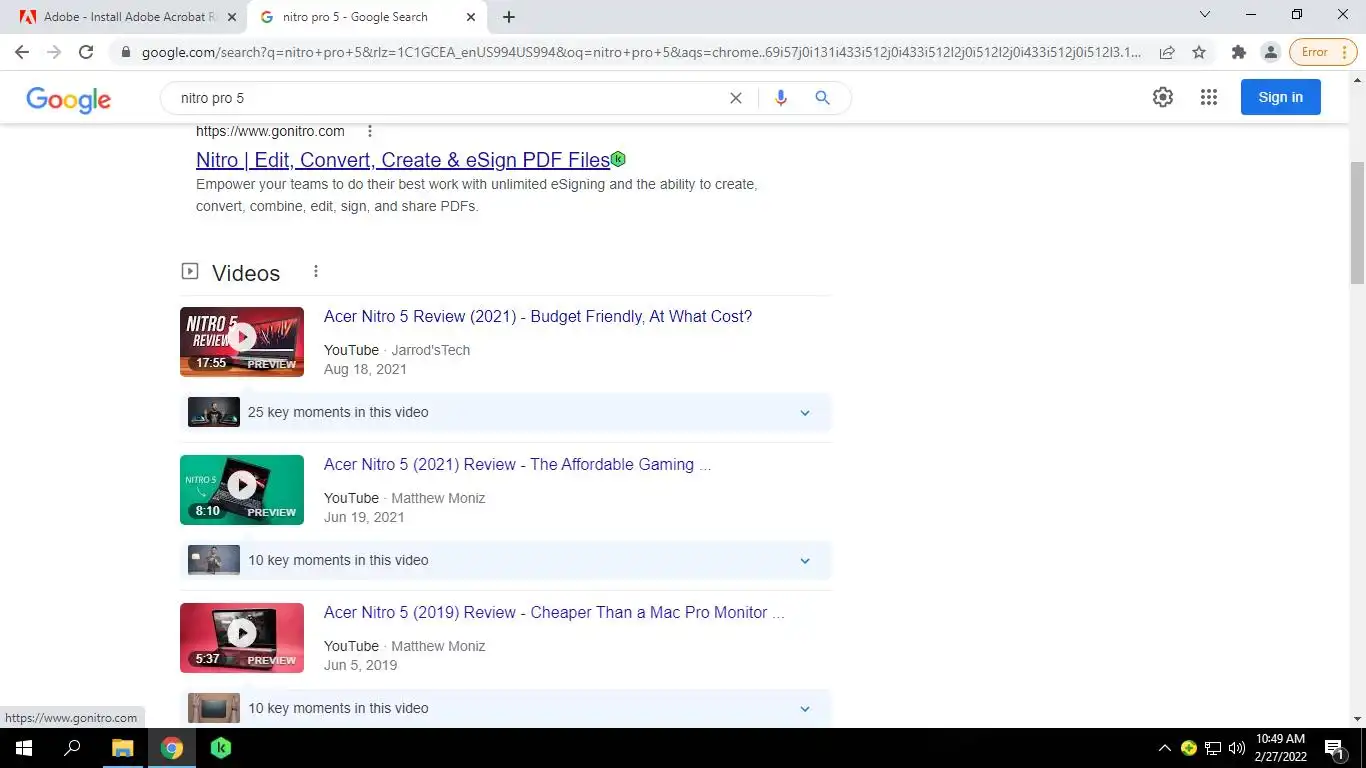Viewport: 1366px width, 768px height.
Task: Click the Jarrod'sTech channel name
Action: pos(431,350)
